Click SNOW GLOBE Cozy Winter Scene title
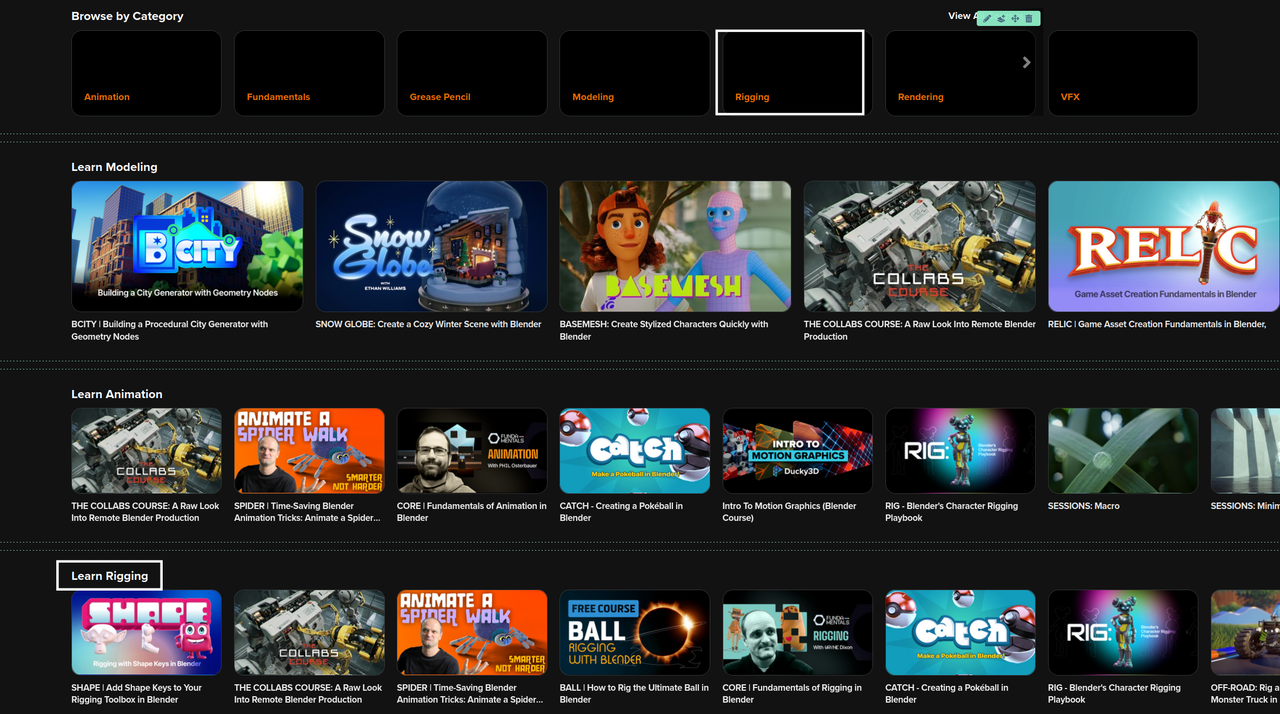Viewport: 1280px width, 714px height. 428,324
